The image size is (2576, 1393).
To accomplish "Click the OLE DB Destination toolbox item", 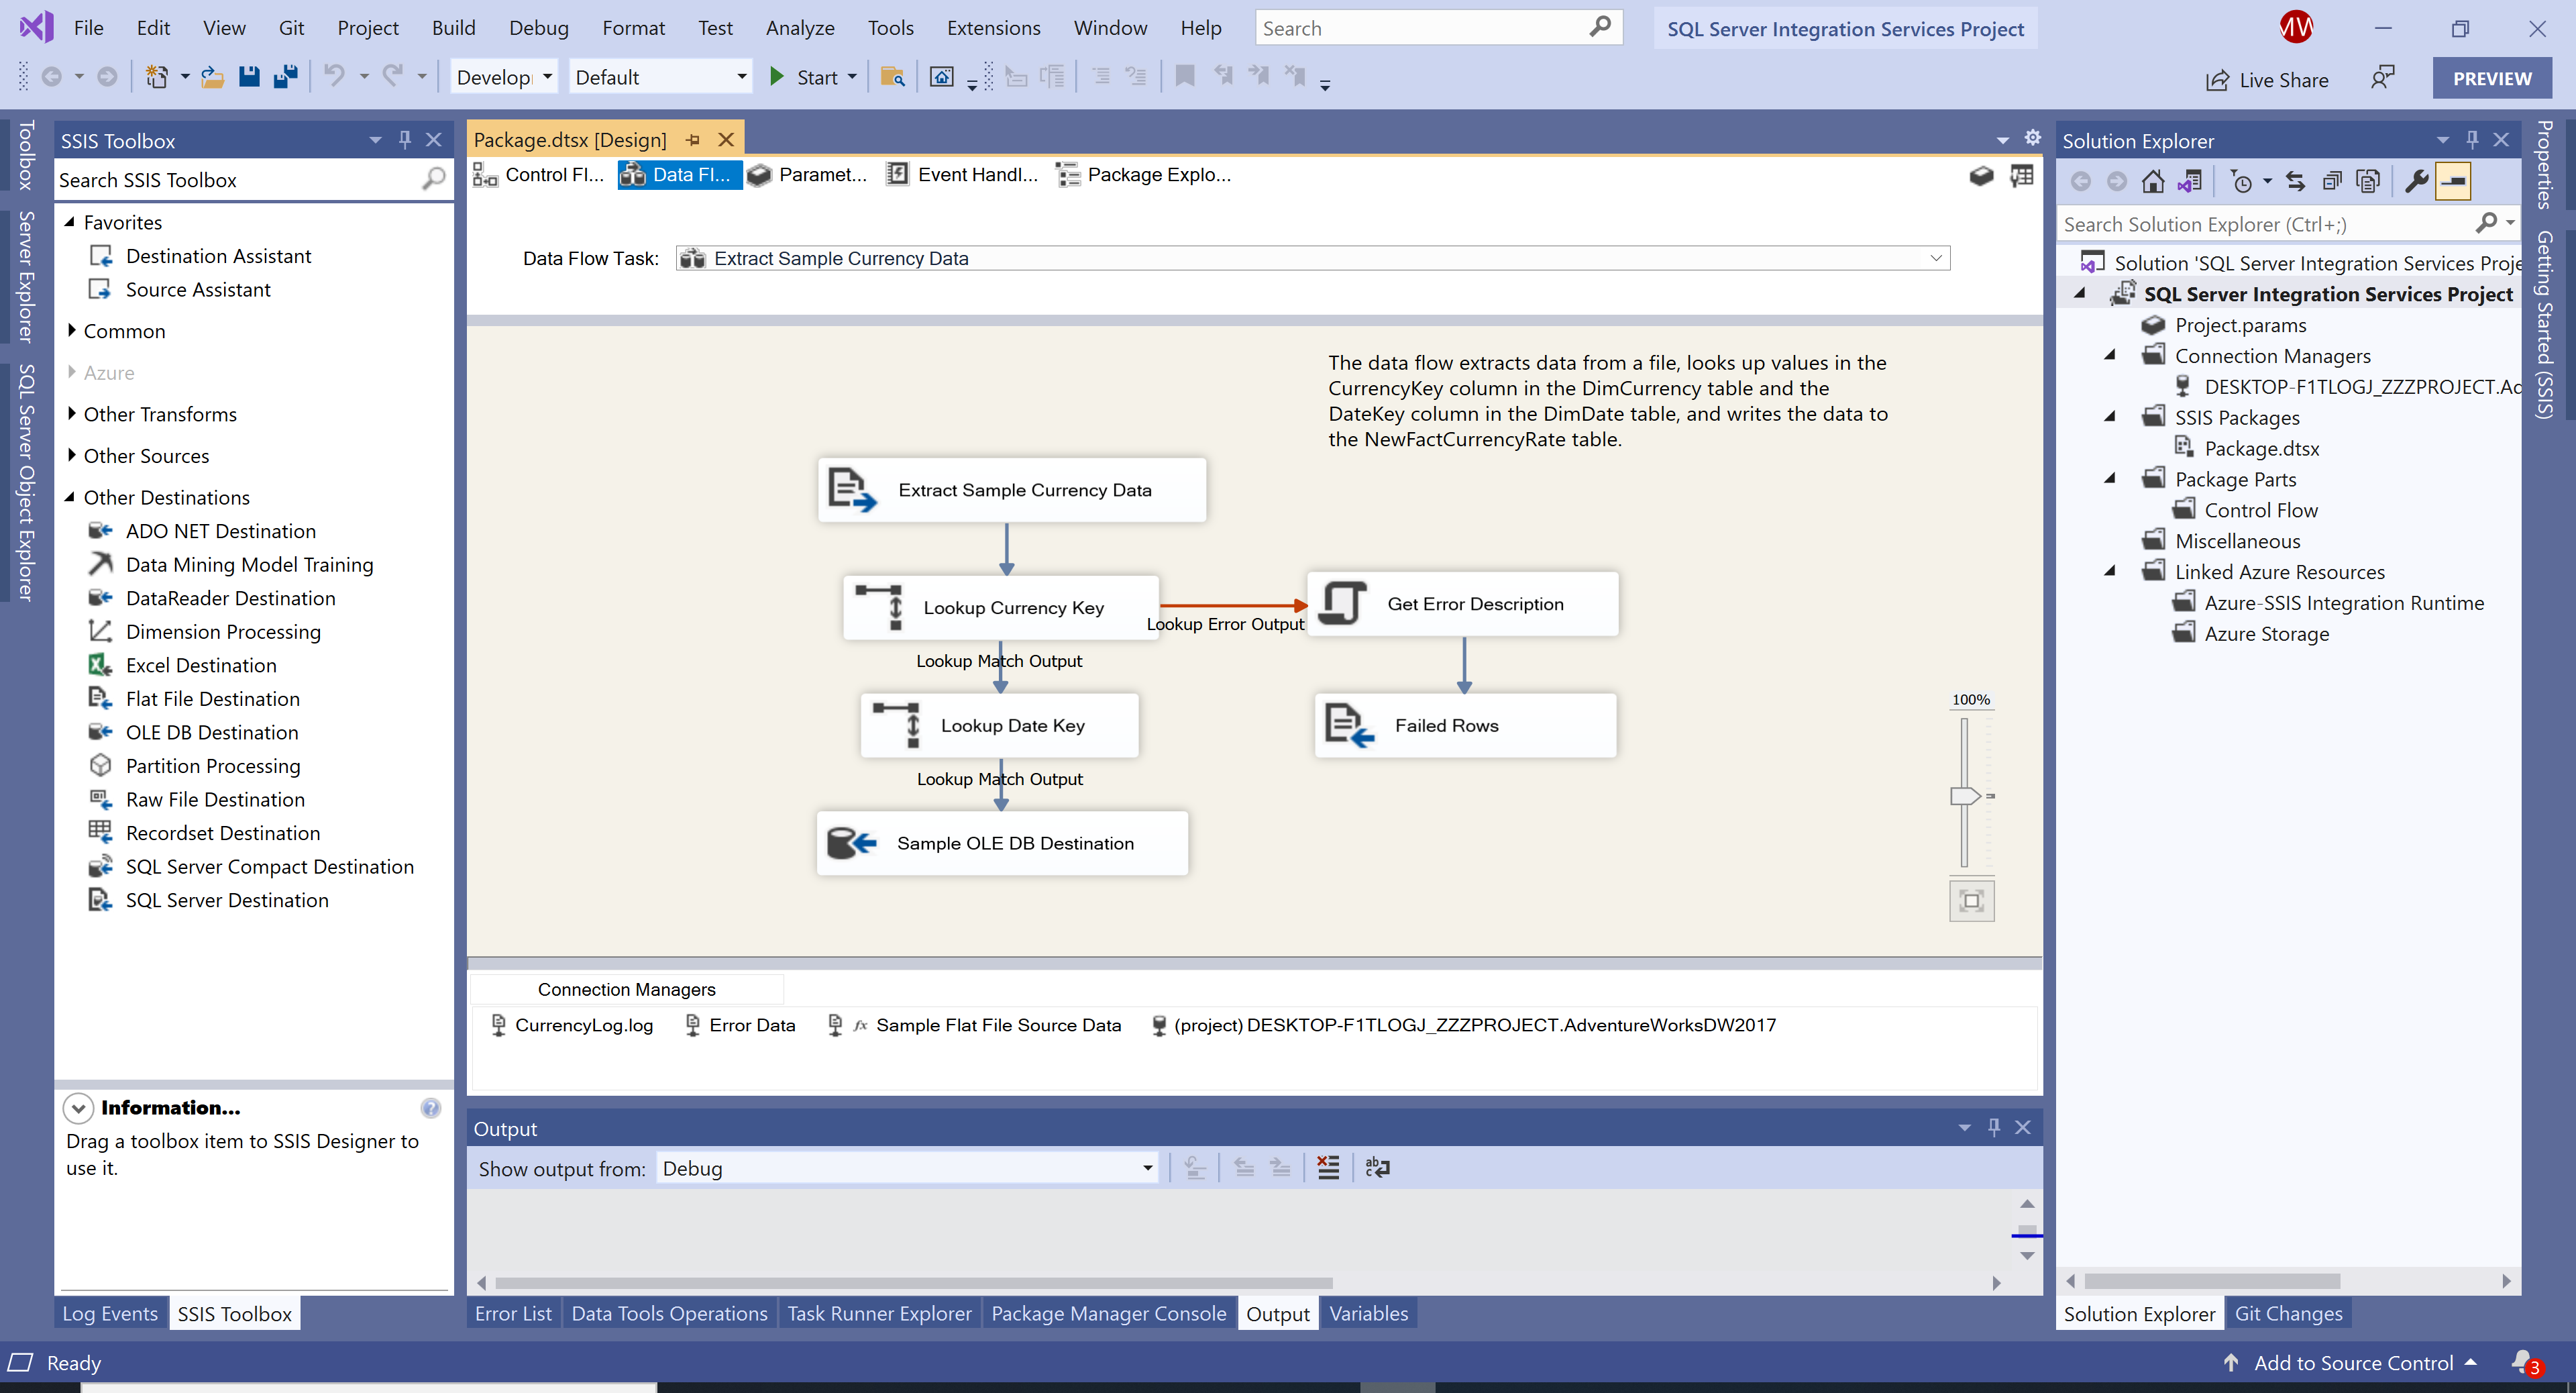I will 212,732.
